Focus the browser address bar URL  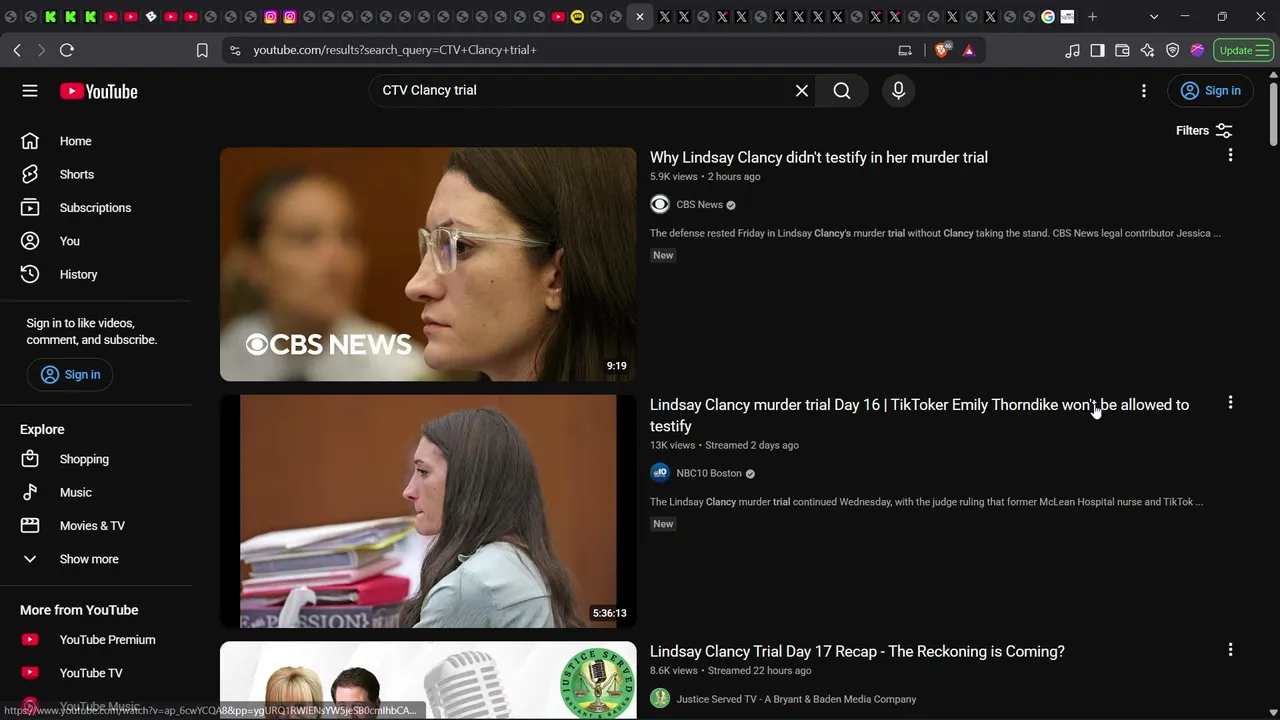[x=395, y=50]
